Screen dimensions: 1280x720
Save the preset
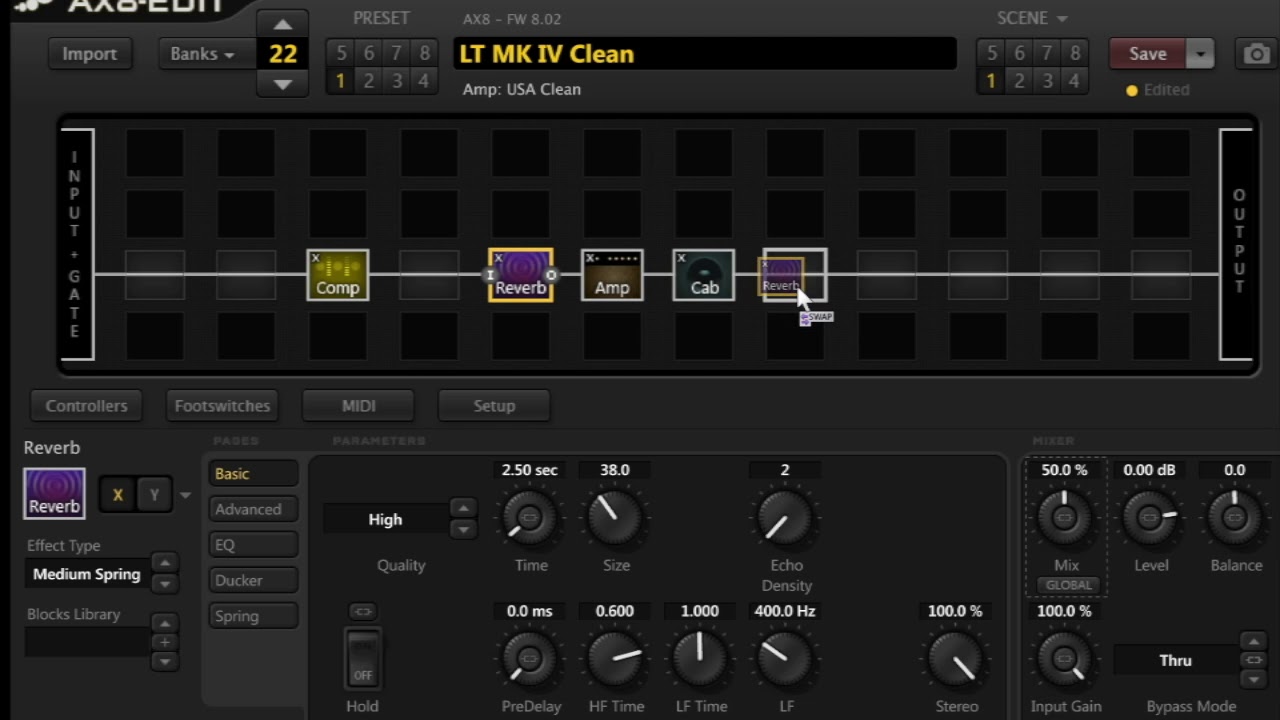coord(1148,54)
